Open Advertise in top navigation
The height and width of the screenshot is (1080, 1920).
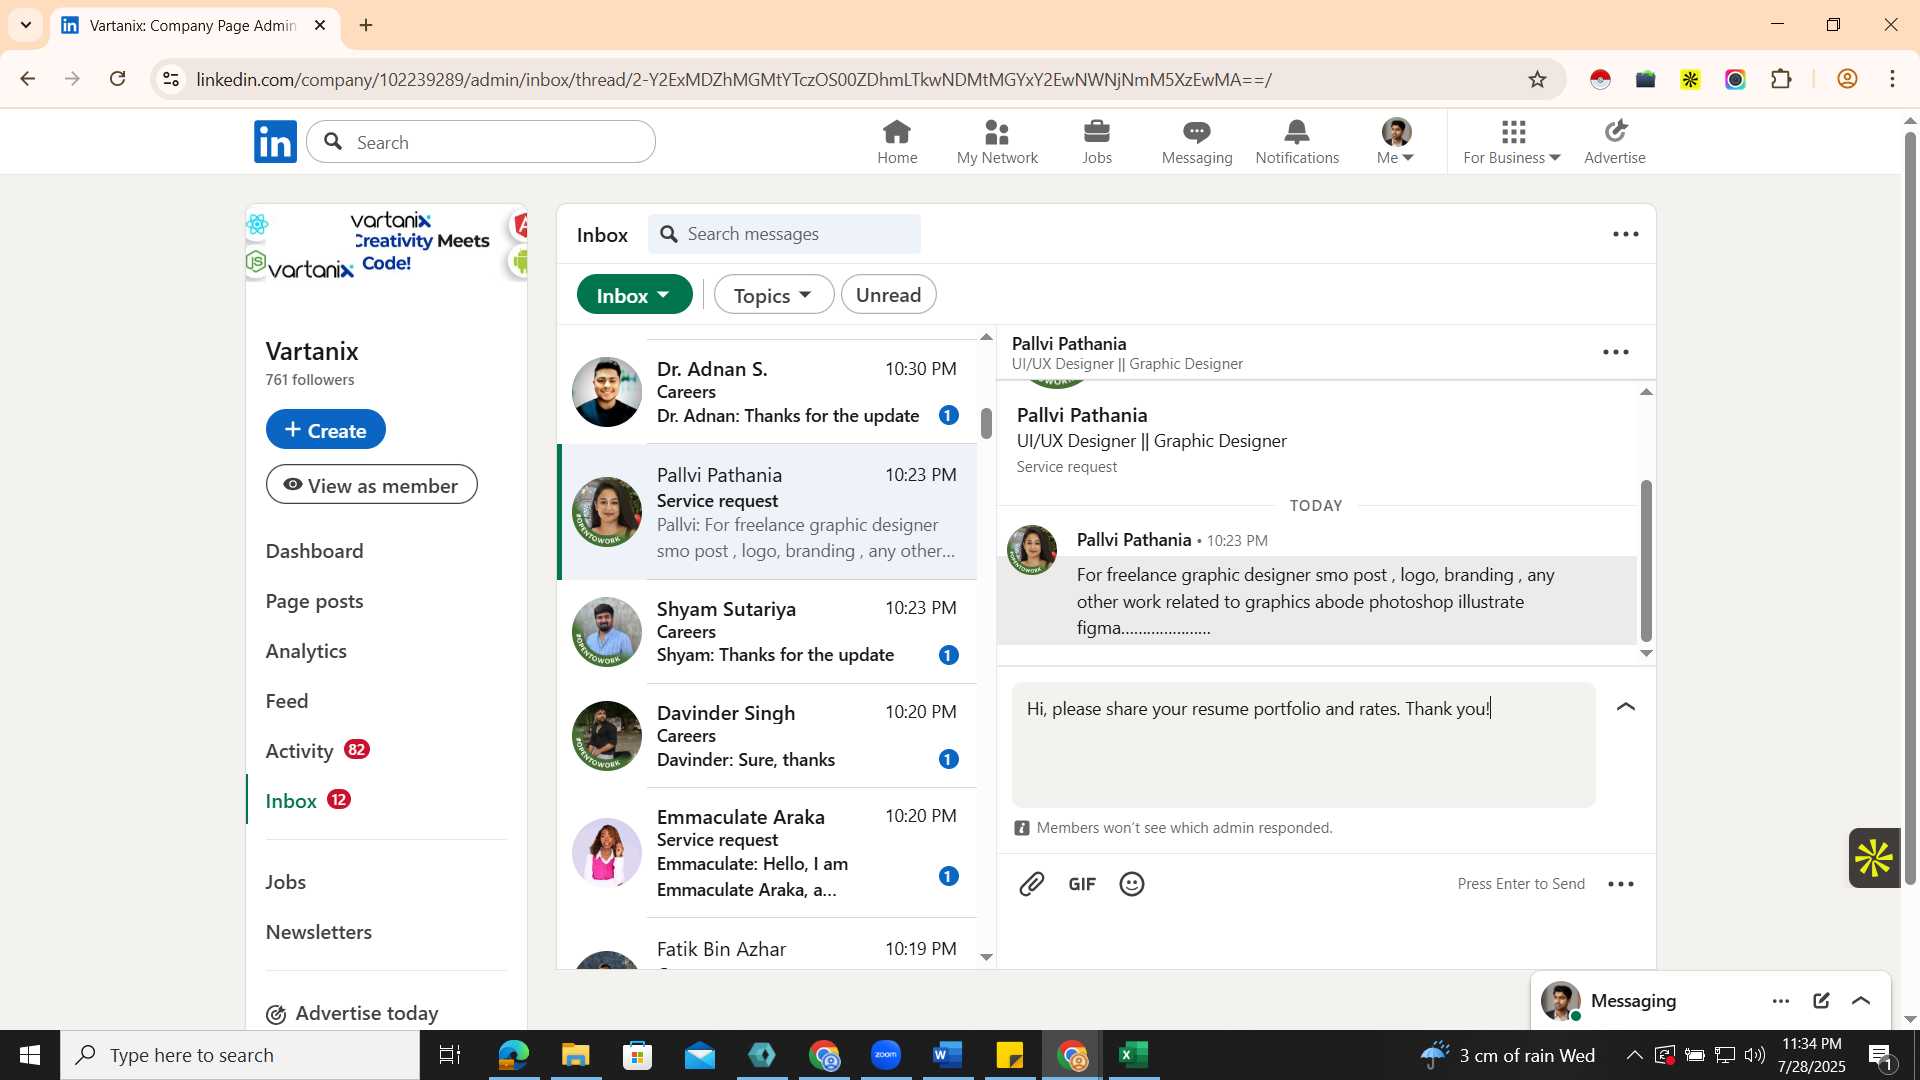(1615, 142)
